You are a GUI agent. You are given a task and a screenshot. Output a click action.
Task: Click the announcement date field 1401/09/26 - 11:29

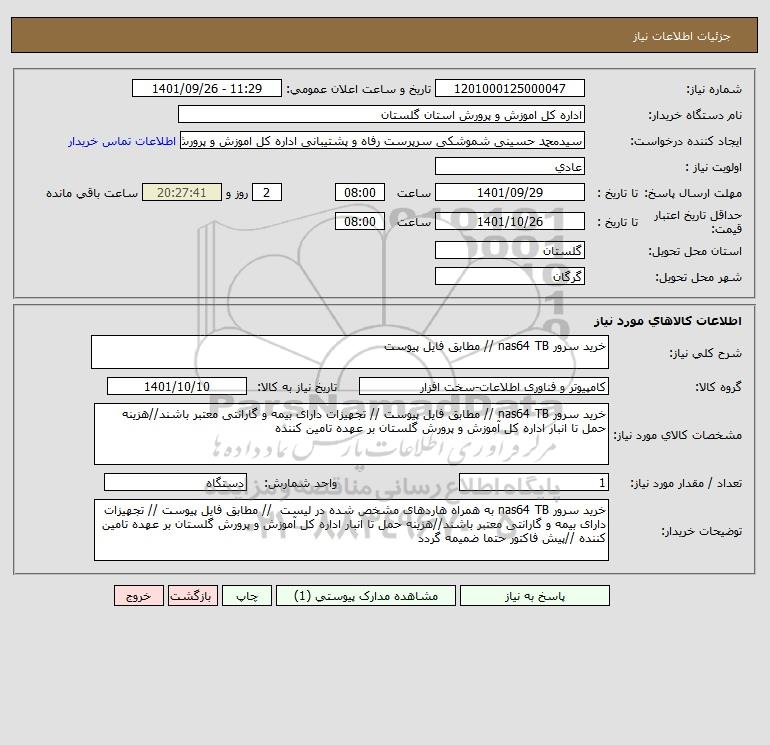pyautogui.click(x=207, y=88)
